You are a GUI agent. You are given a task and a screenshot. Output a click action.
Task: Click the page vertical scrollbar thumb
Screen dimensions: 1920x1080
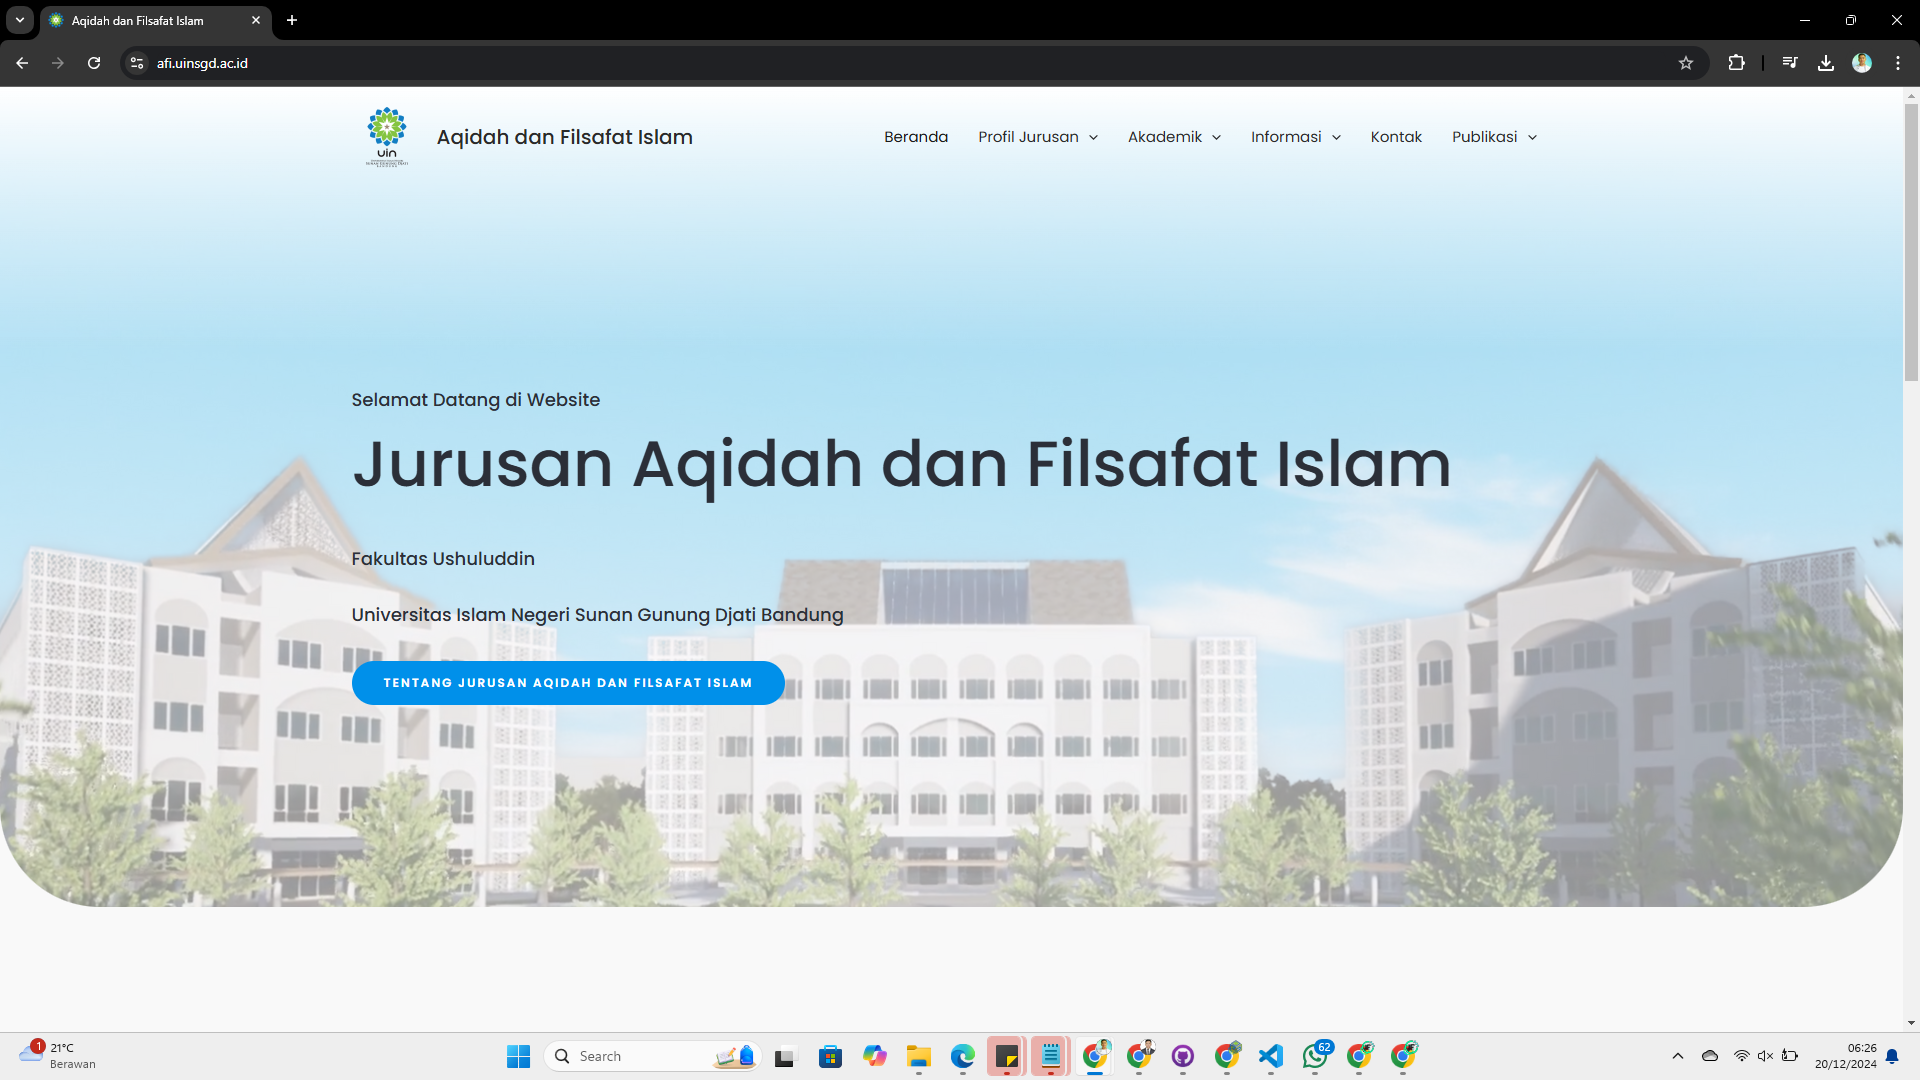pos(1911,242)
